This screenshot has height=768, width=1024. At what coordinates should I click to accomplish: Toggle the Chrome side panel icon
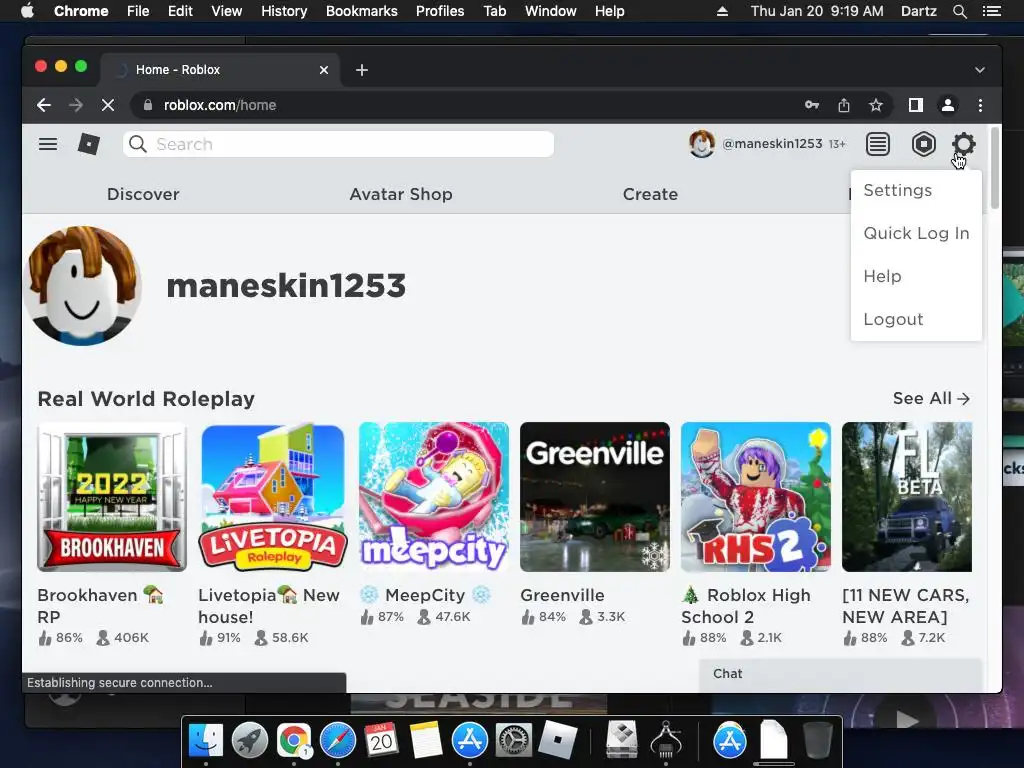click(x=916, y=105)
